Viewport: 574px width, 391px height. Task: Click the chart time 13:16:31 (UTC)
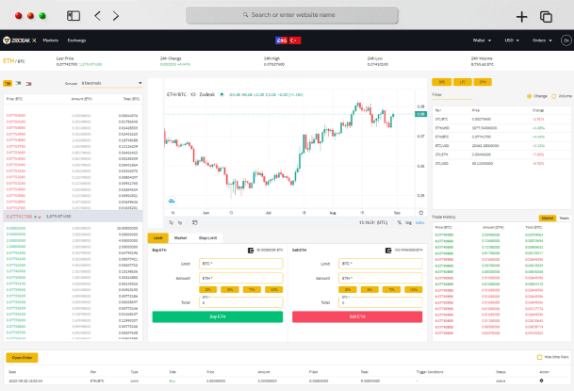pyautogui.click(x=373, y=223)
